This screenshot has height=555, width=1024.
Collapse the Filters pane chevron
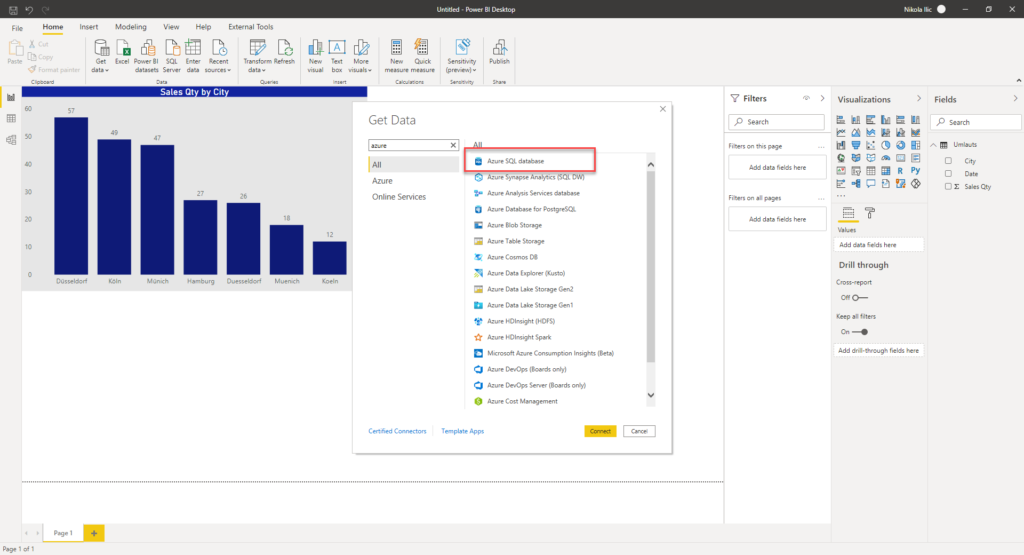pyautogui.click(x=822, y=99)
